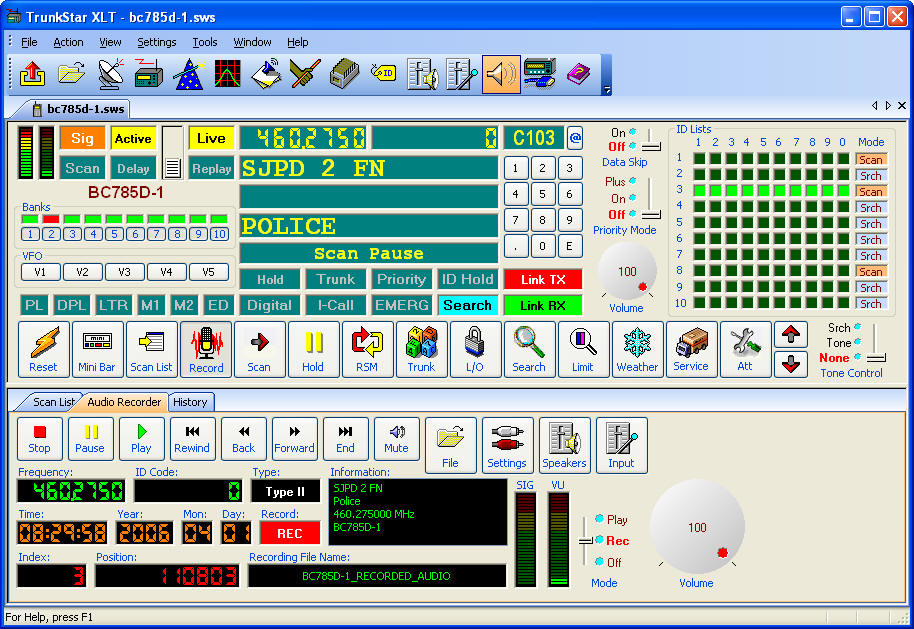Select recorder Mode Play option
Viewport: 914px width, 629px height.
pyautogui.click(x=611, y=519)
